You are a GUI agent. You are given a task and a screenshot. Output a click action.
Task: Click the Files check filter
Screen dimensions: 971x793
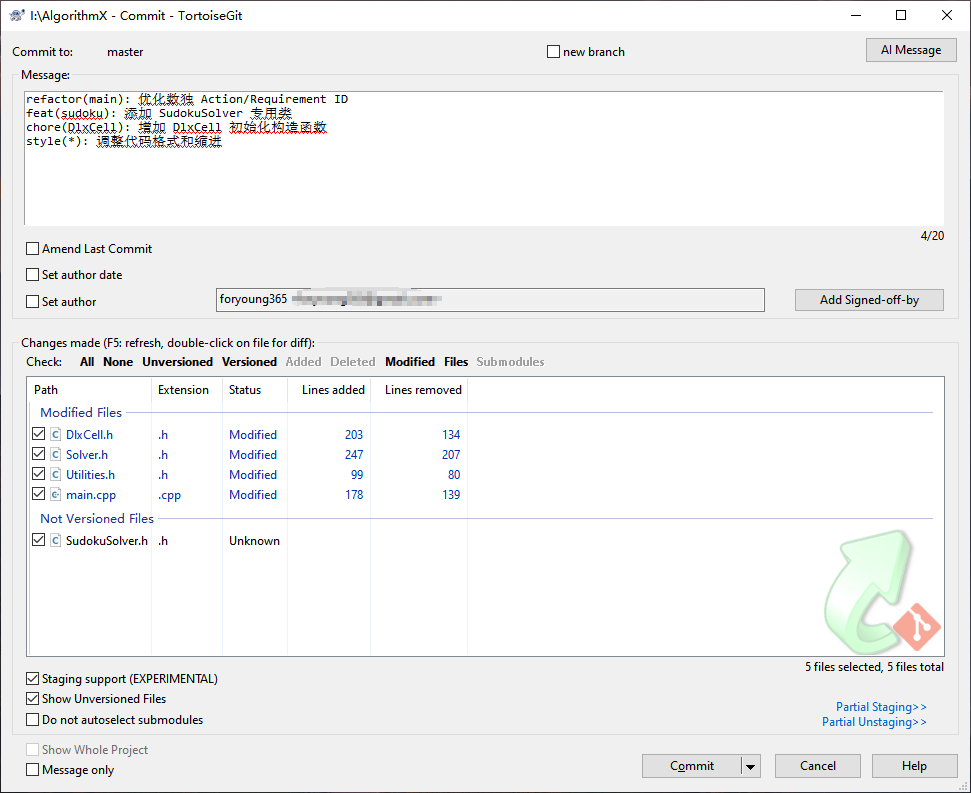click(x=456, y=362)
